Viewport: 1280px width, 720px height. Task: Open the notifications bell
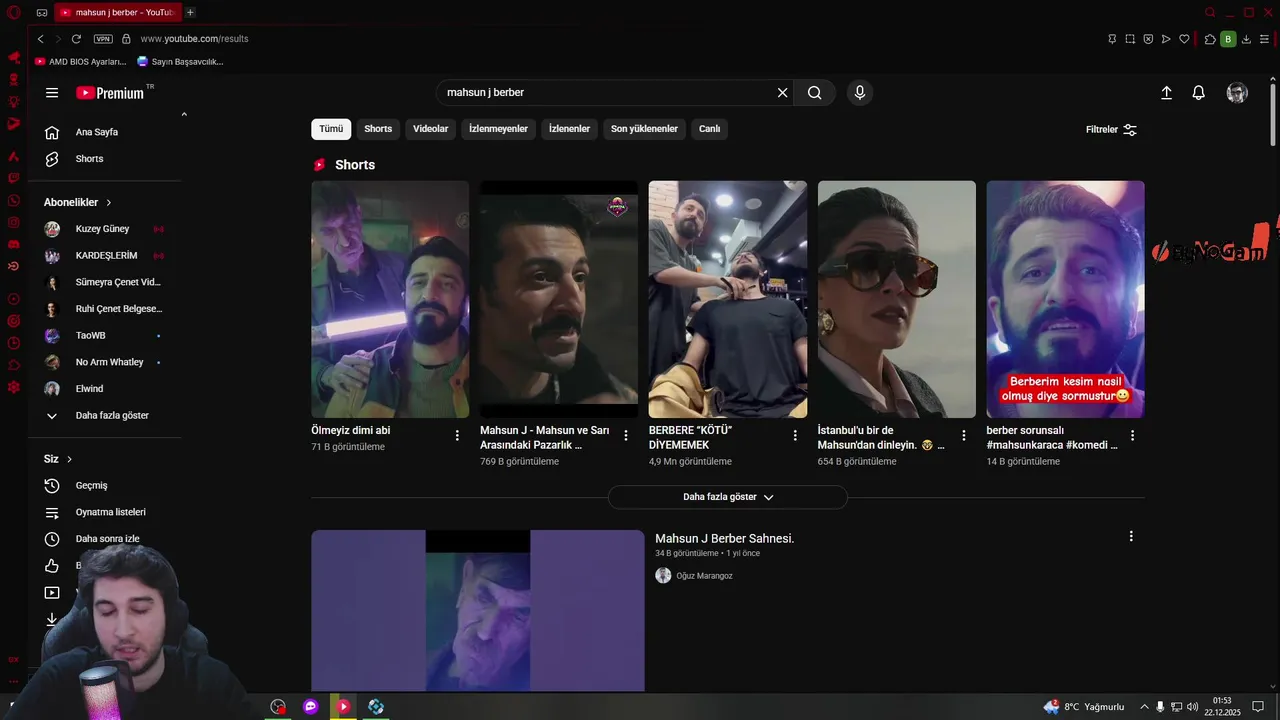1198,93
